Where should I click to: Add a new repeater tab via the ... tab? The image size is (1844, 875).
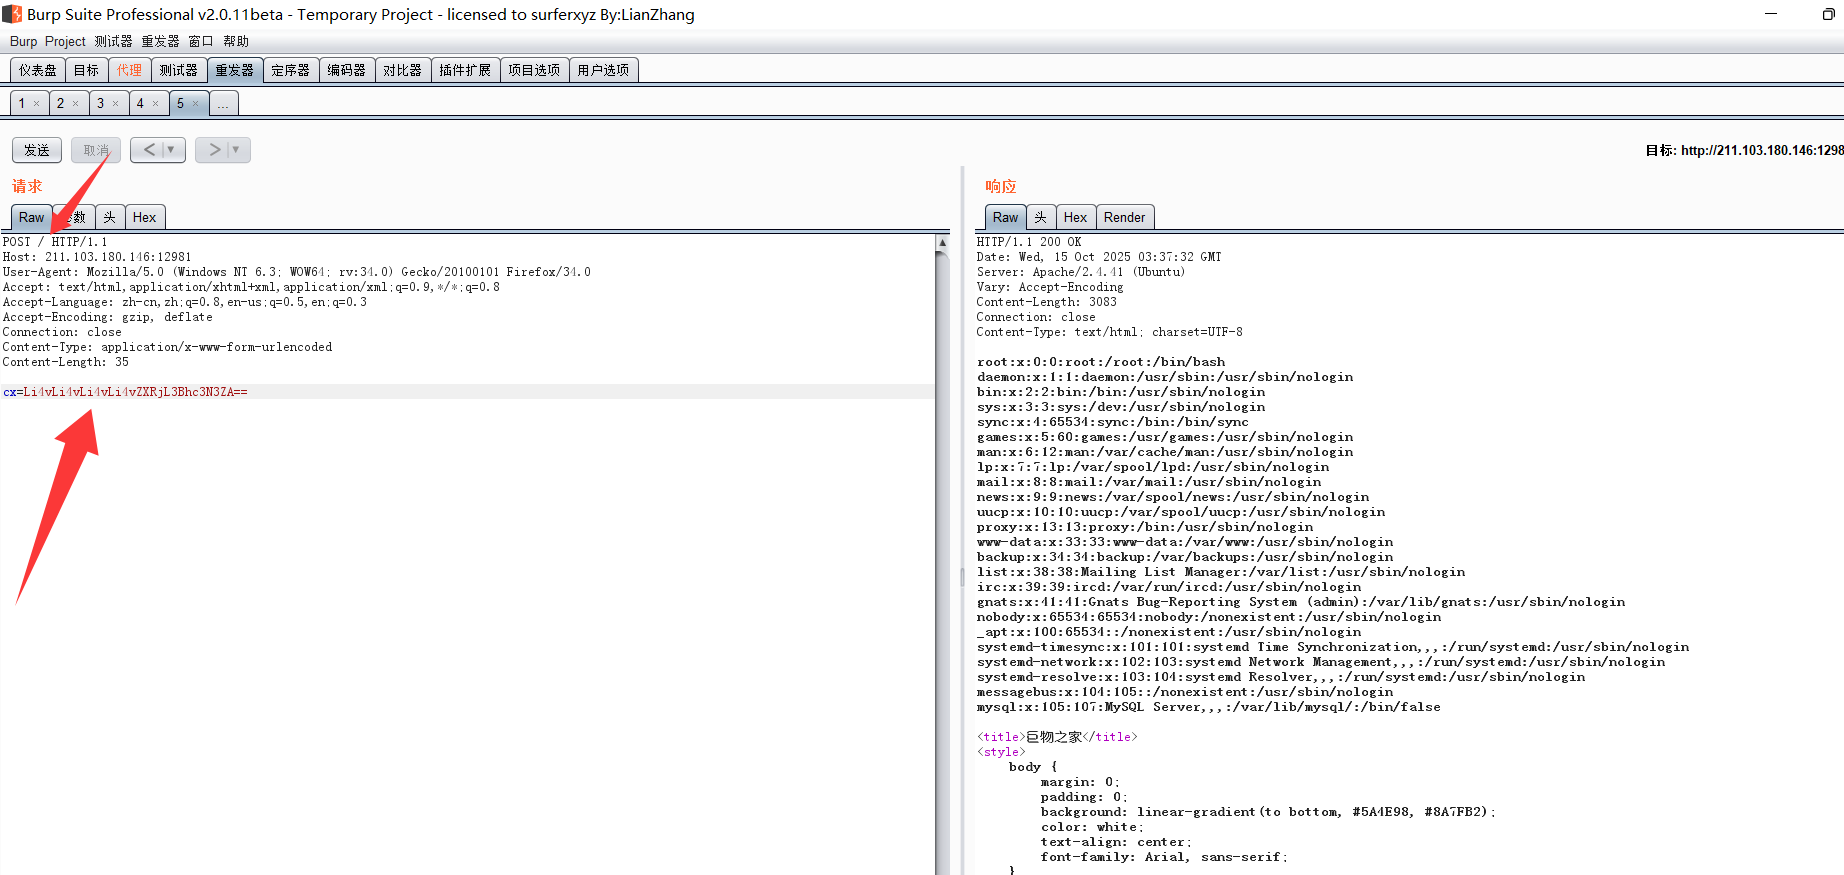click(223, 103)
